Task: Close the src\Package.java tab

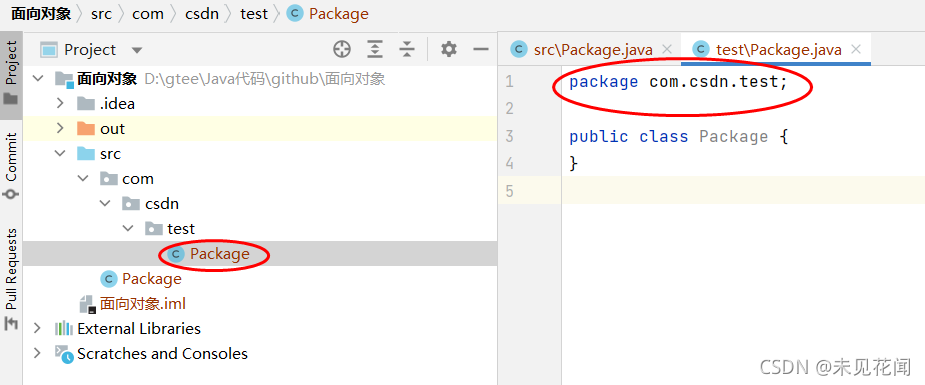Action: coord(667,49)
